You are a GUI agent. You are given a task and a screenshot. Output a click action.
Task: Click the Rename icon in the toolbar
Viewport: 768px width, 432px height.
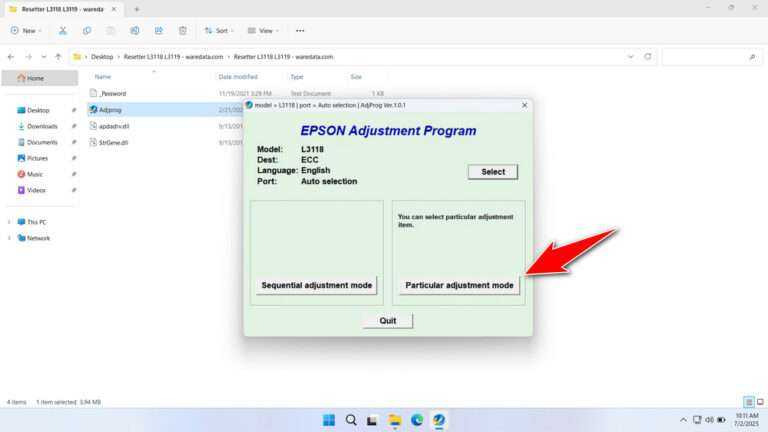(134, 31)
